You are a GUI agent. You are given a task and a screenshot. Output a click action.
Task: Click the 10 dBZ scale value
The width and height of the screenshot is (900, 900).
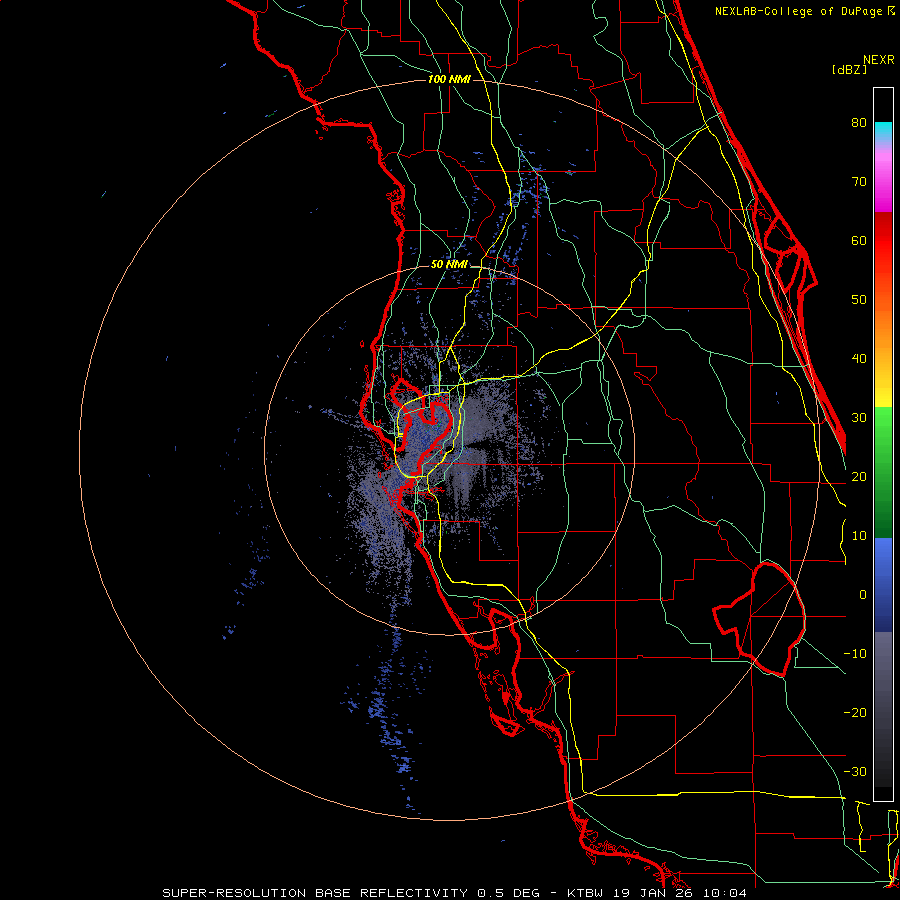click(859, 536)
